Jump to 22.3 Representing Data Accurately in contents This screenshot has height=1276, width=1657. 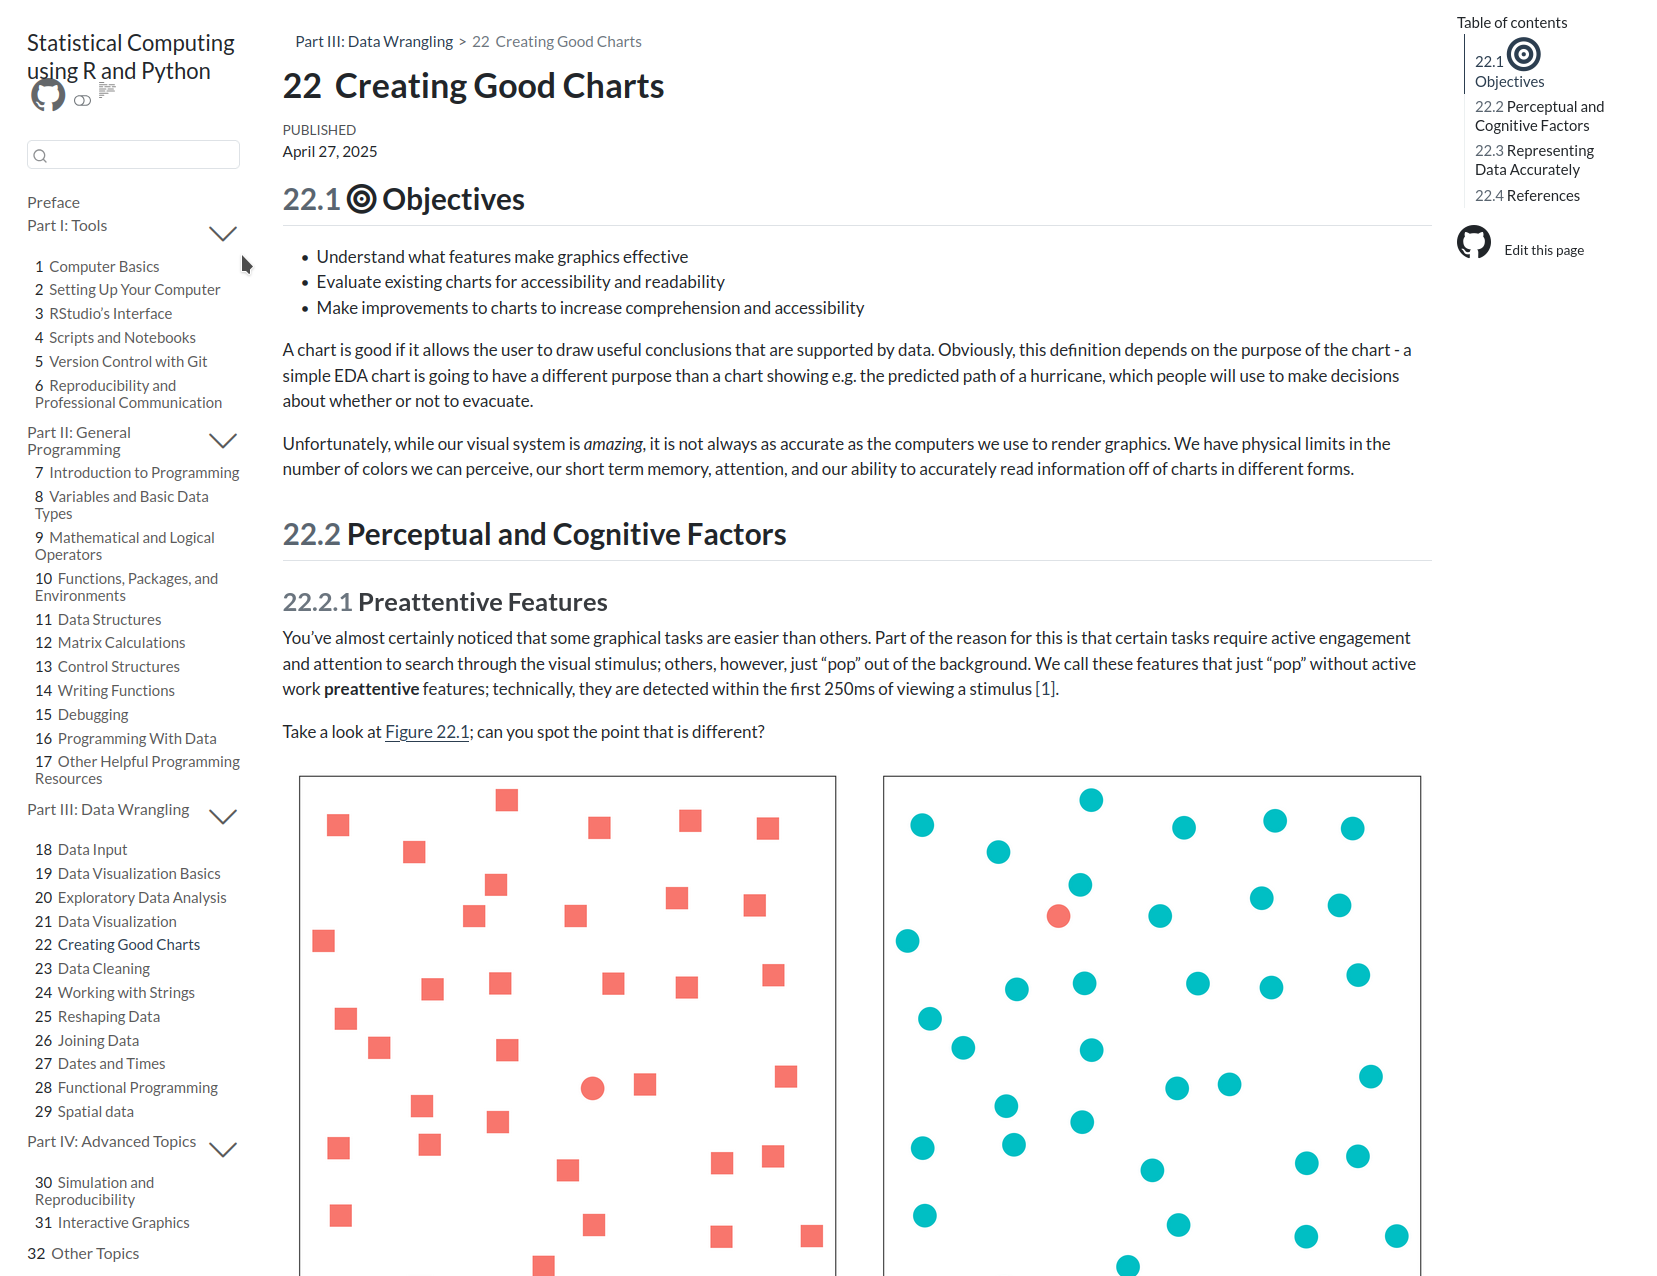tap(1534, 160)
